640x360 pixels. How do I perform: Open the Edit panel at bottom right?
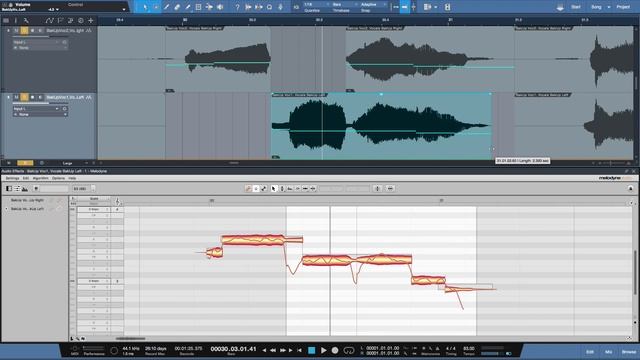point(590,352)
